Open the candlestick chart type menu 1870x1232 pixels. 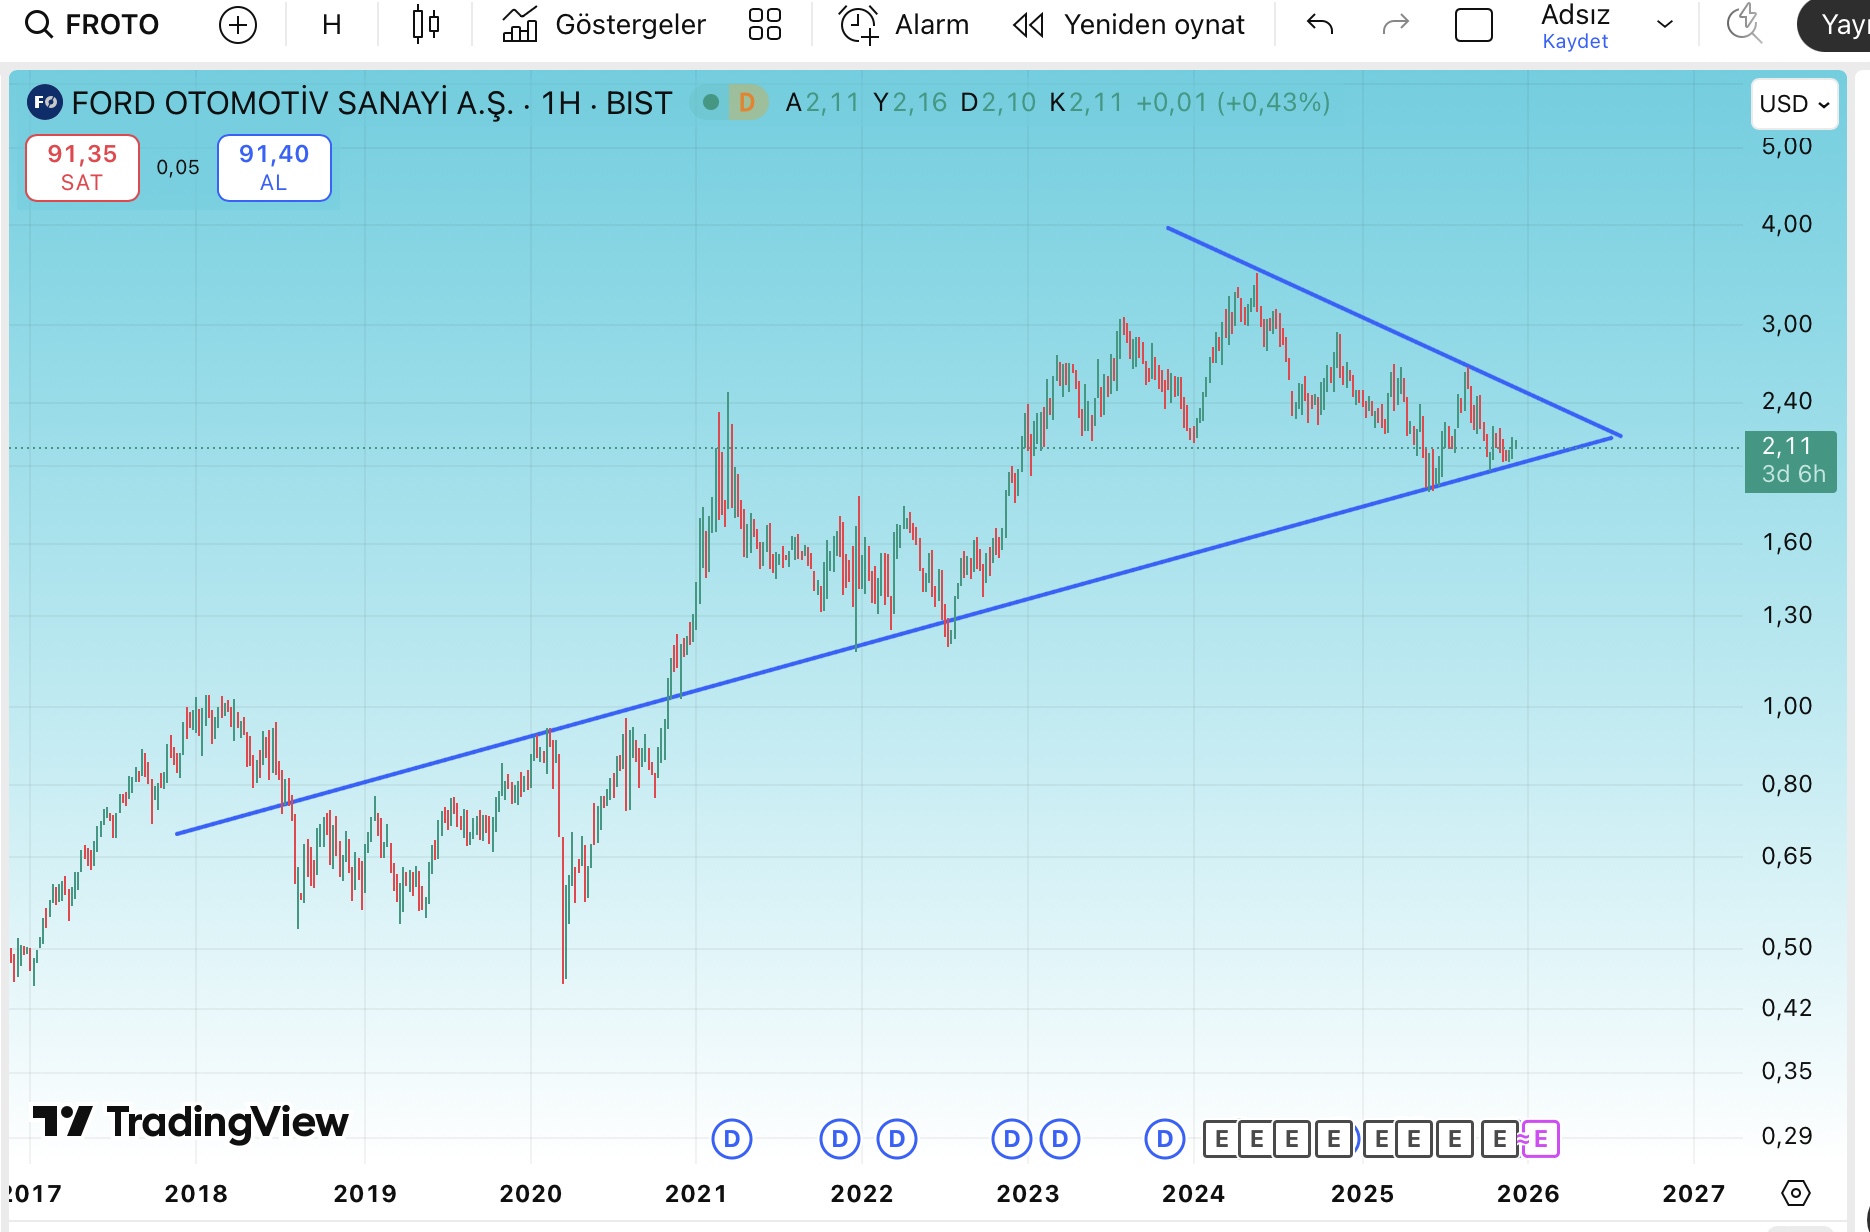pos(426,24)
